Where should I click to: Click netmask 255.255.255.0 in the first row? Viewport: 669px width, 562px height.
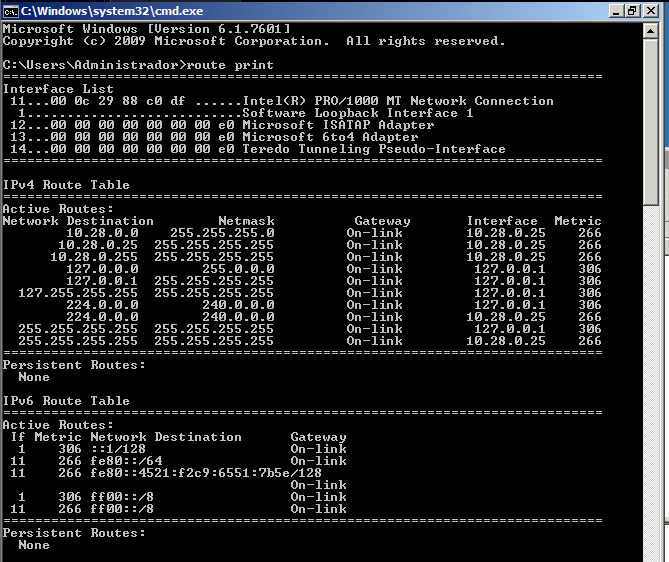(x=222, y=233)
